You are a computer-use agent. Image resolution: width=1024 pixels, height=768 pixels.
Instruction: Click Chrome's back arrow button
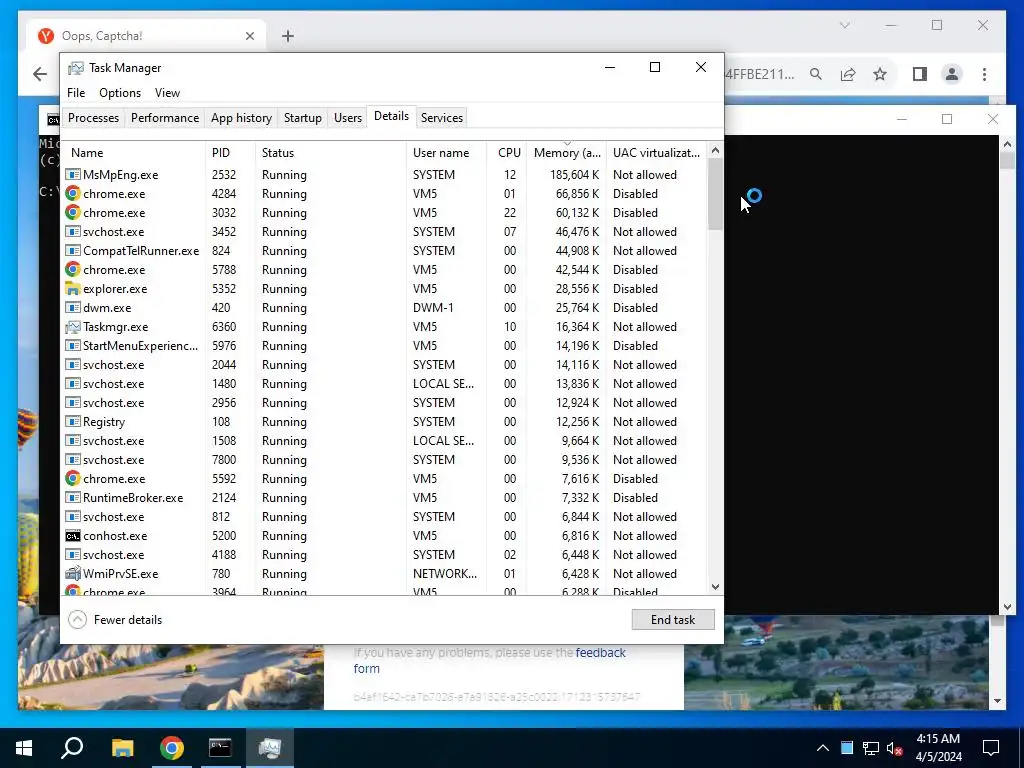[x=40, y=74]
